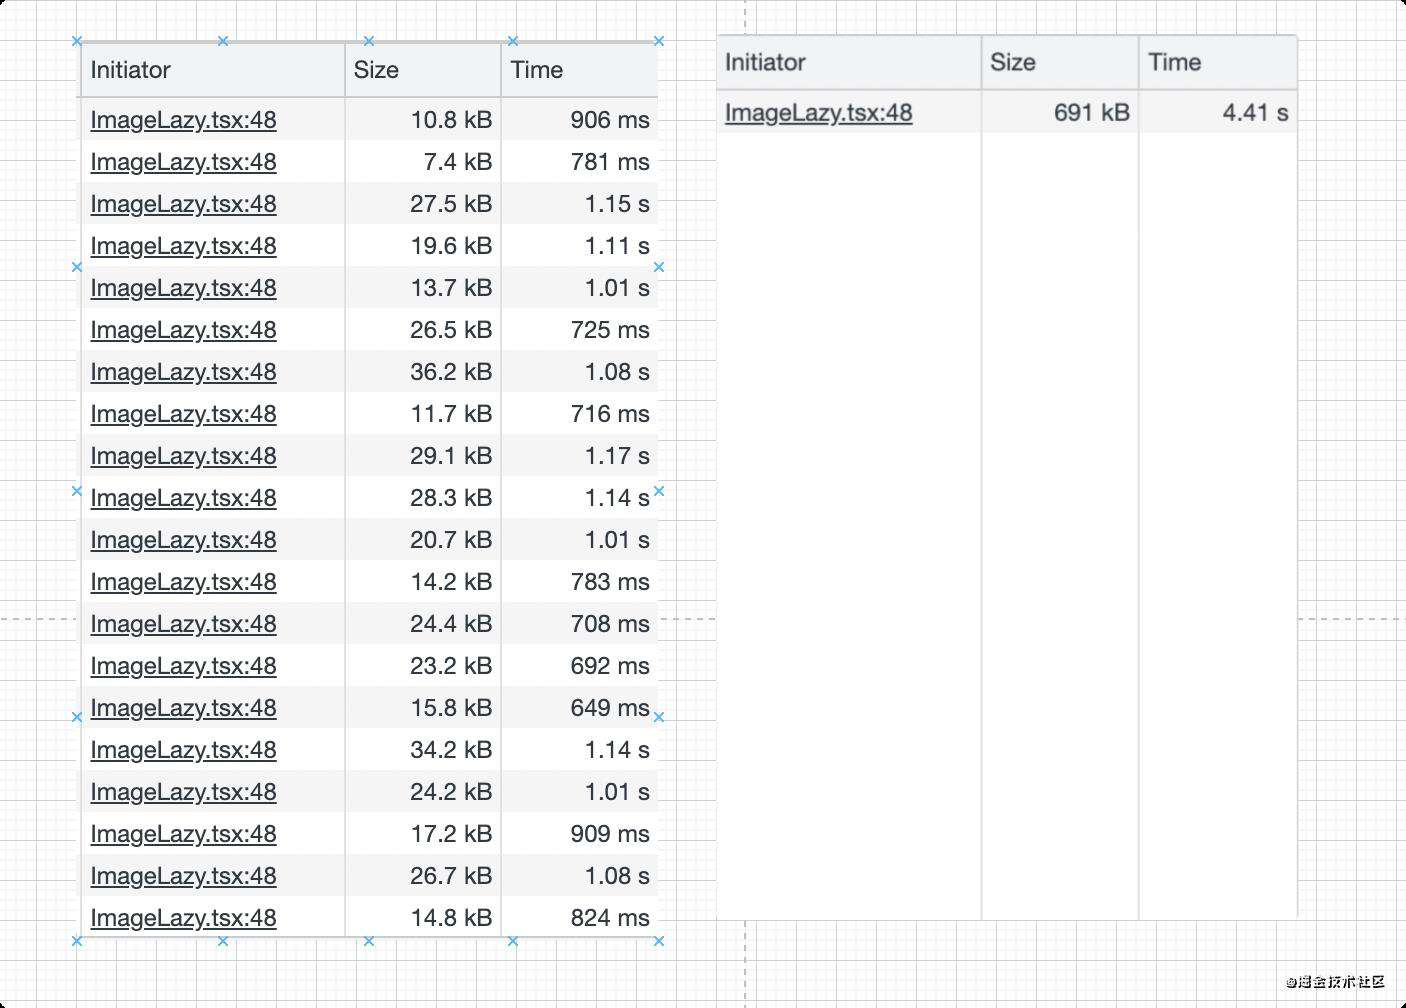Select the 1.15 s time cell
The height and width of the screenshot is (1008, 1406).
pos(580,204)
